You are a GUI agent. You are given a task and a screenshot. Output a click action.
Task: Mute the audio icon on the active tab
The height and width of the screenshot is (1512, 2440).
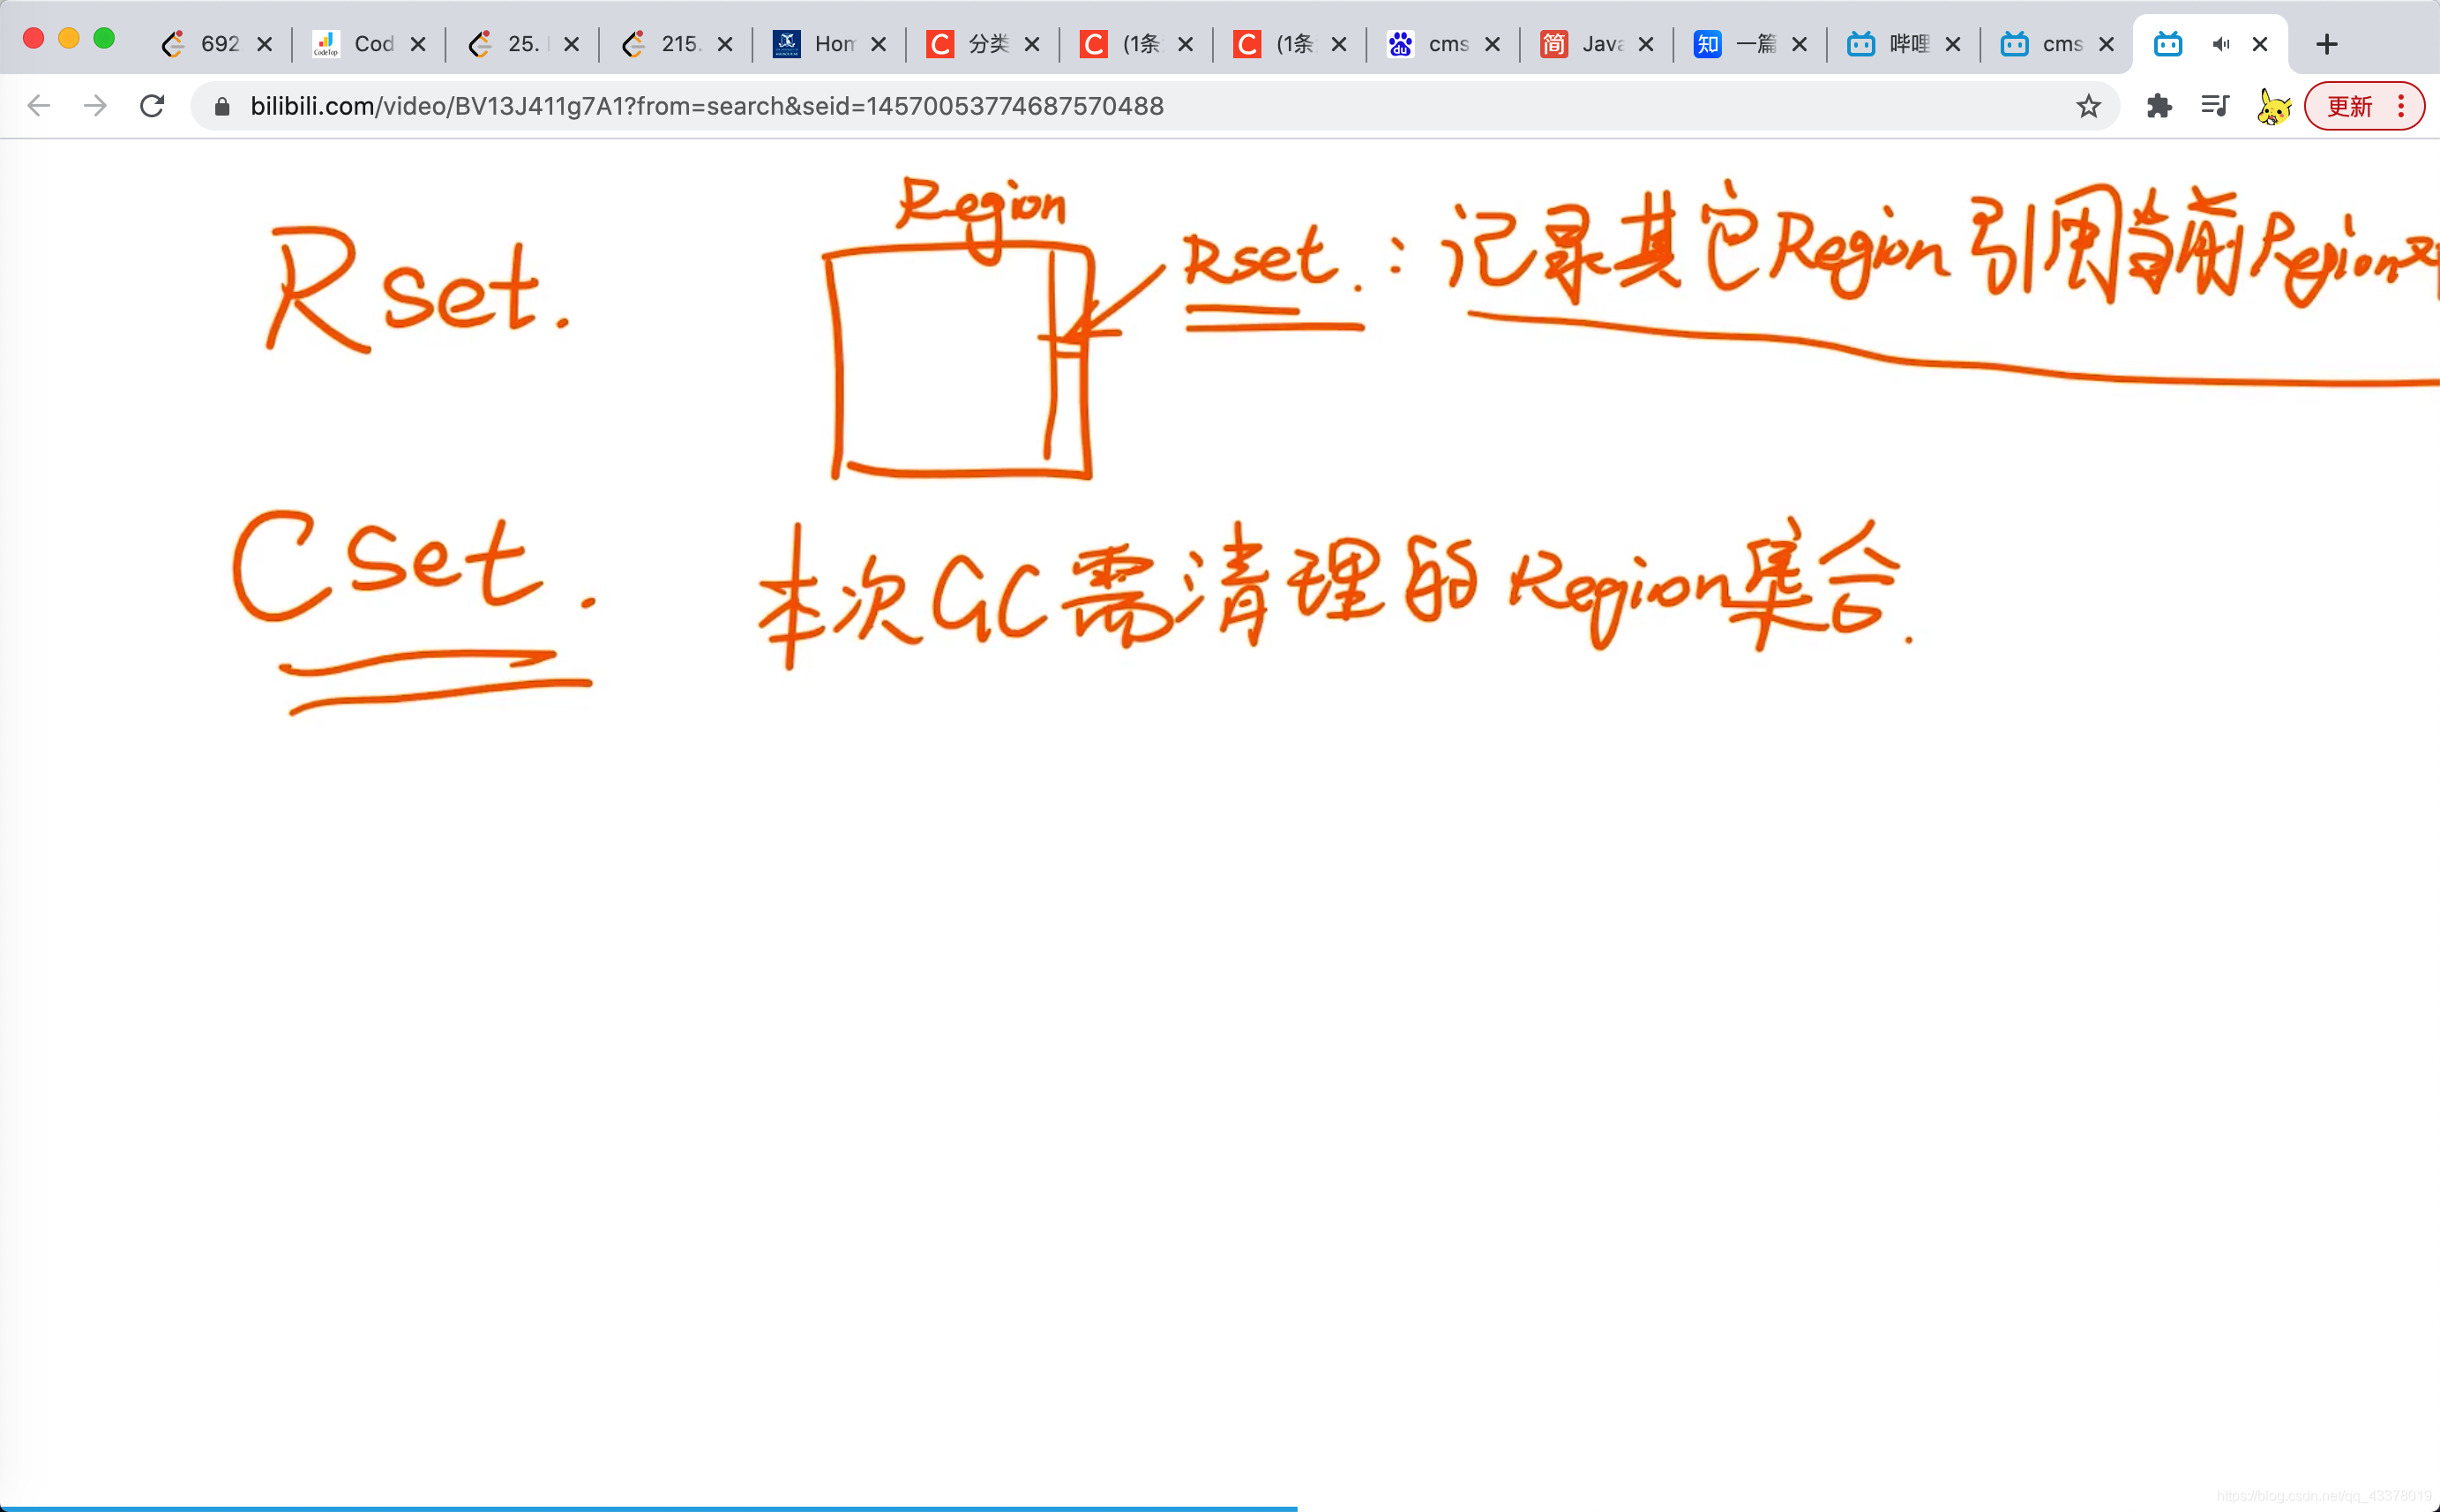(2221, 44)
